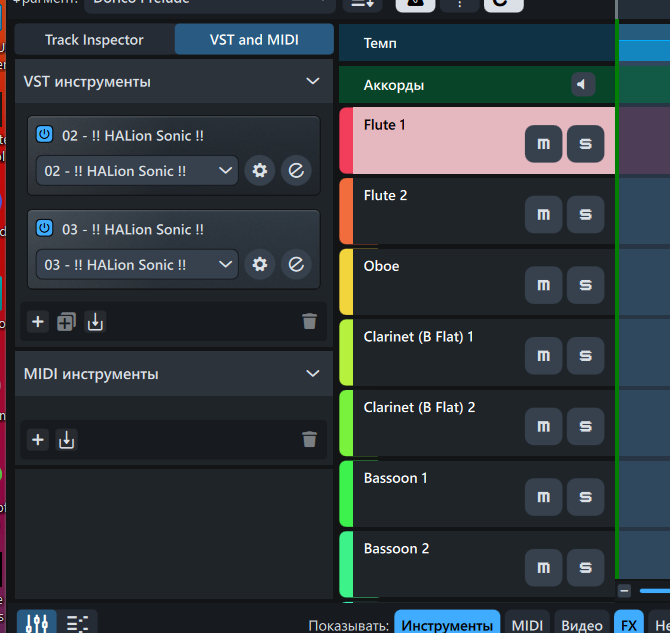Image resolution: width=670 pixels, height=633 pixels.
Task: Click the speaker icon on Аккорды track
Action: click(583, 84)
